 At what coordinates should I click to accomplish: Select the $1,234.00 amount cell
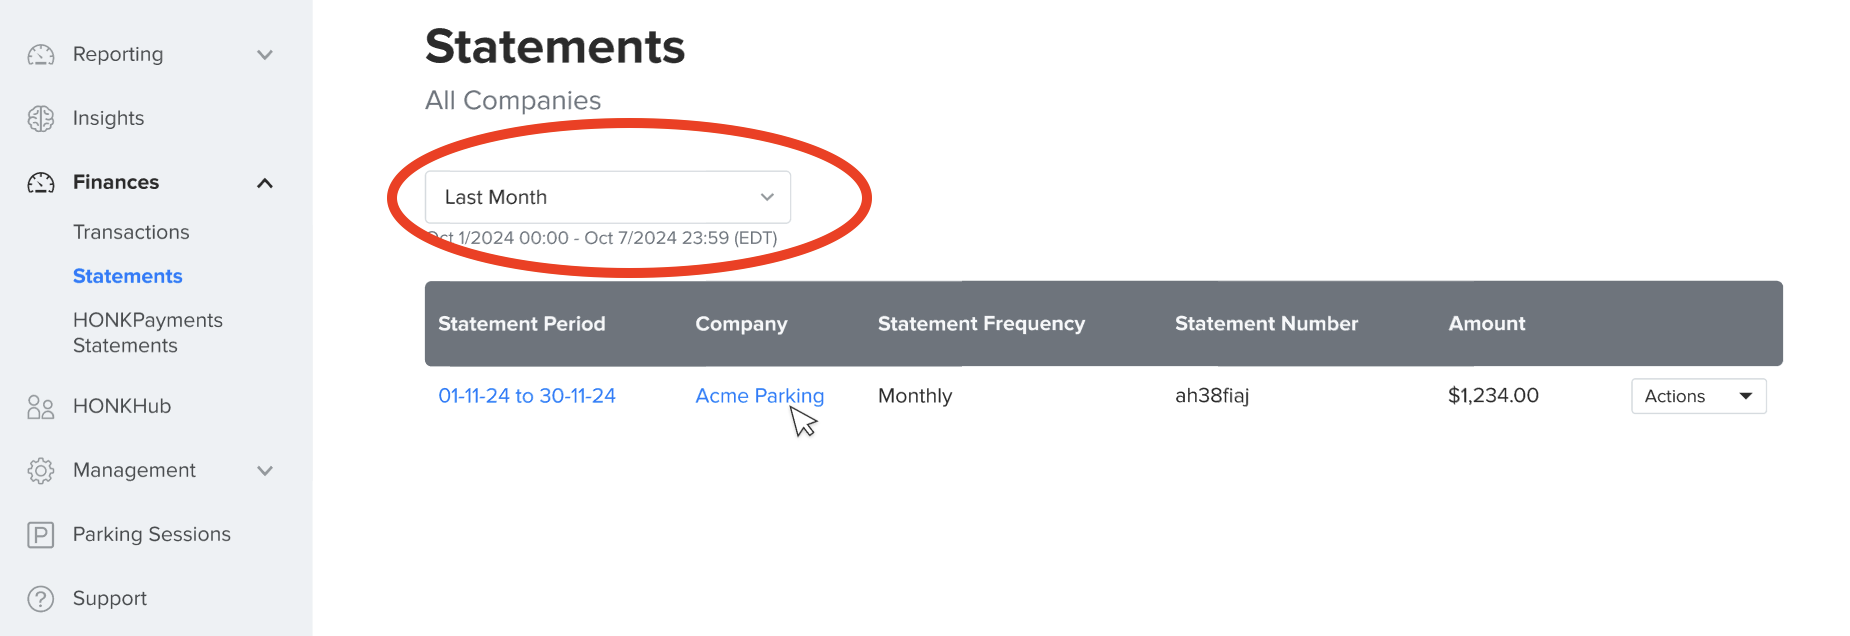[1493, 396]
